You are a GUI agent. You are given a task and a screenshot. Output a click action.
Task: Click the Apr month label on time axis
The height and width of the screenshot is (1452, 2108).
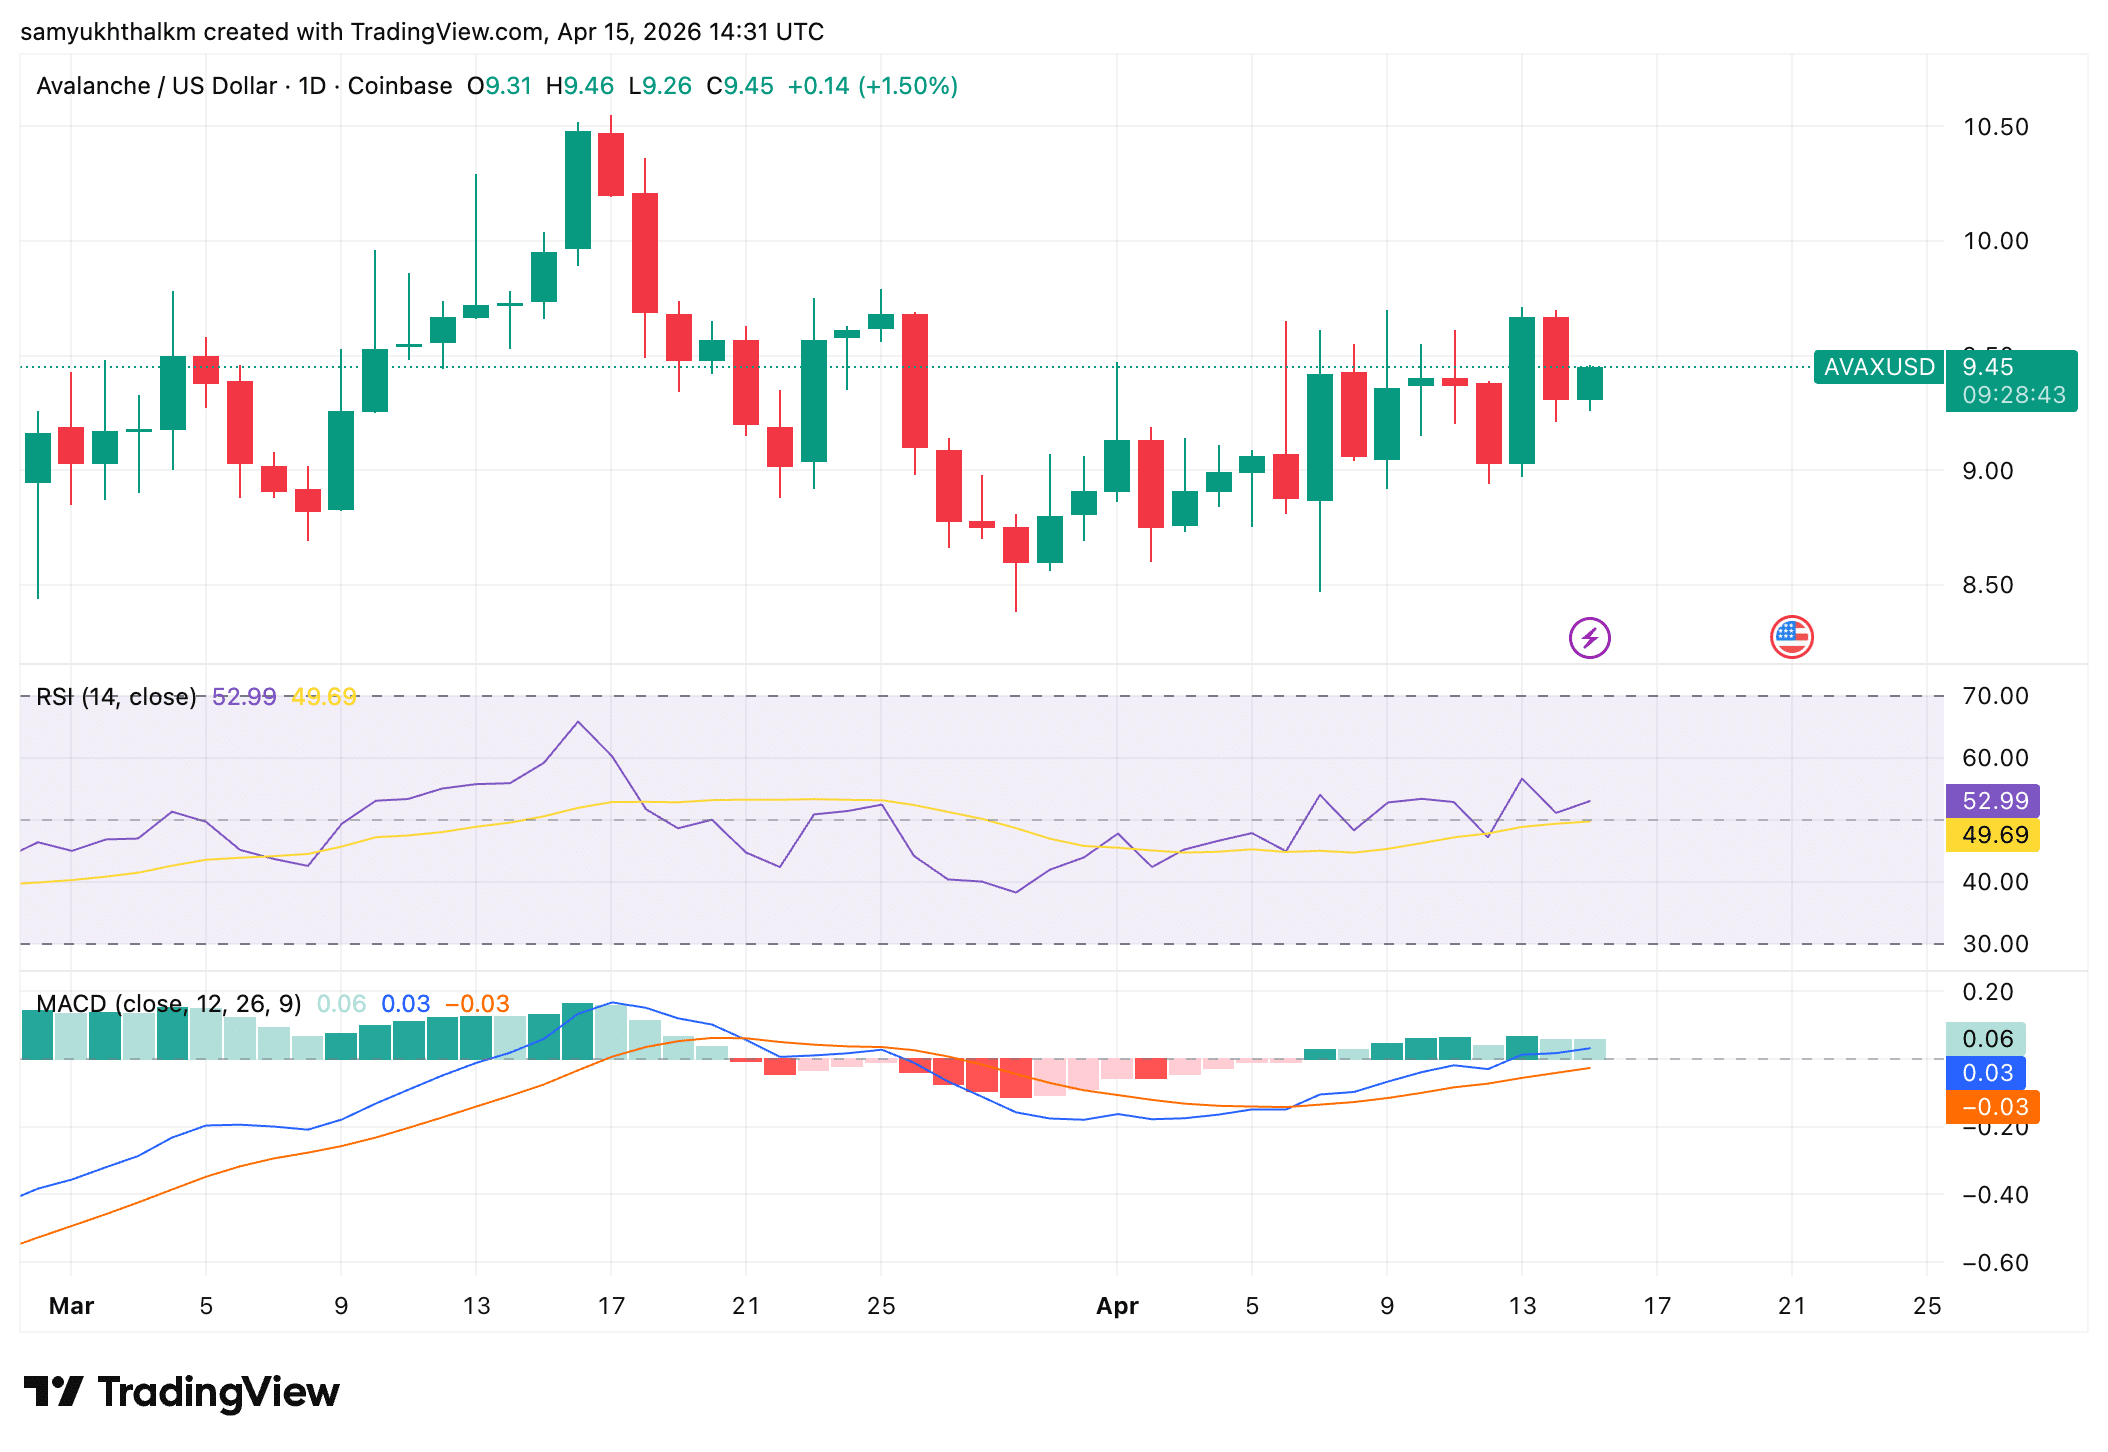pos(1117,1306)
